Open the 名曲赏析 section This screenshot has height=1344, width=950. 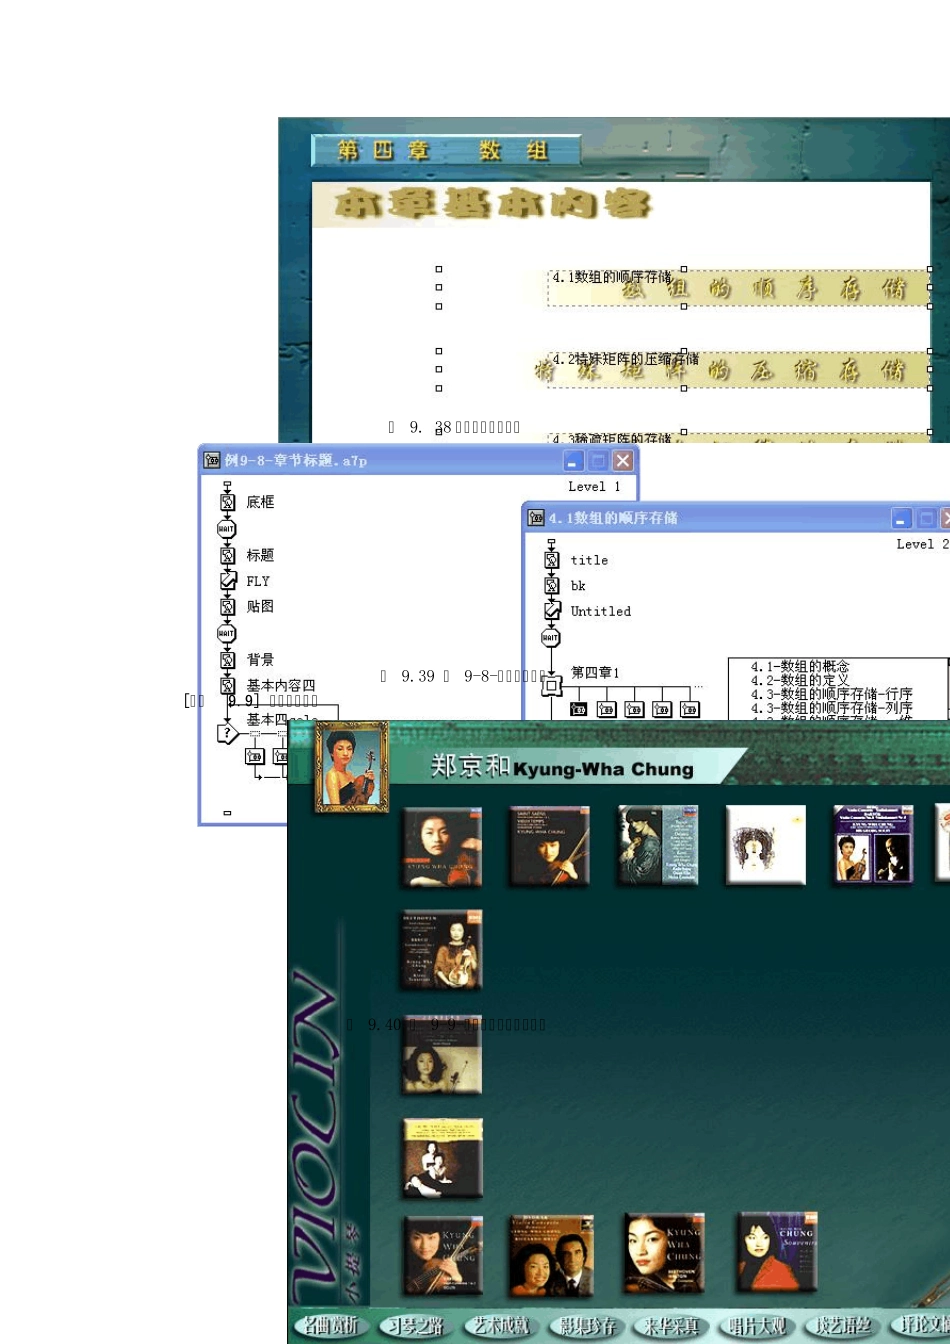coord(330,1326)
